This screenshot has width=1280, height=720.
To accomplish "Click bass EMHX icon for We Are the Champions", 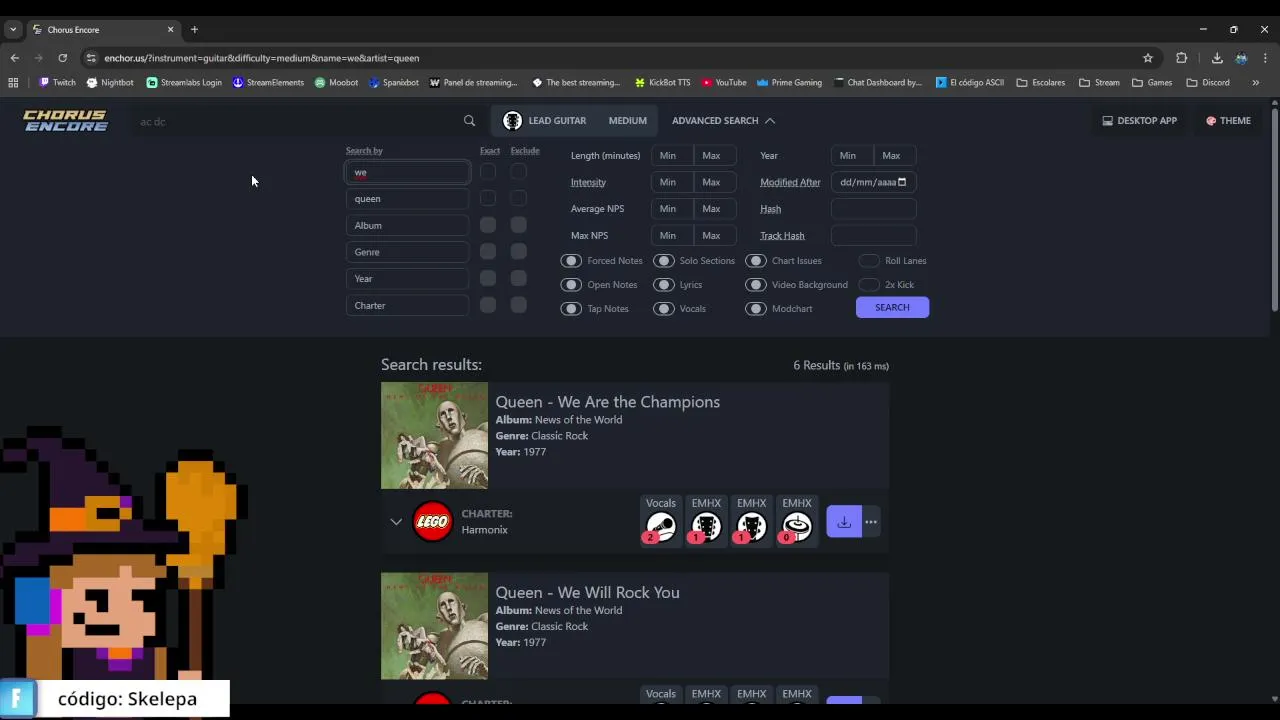I will click(751, 527).
